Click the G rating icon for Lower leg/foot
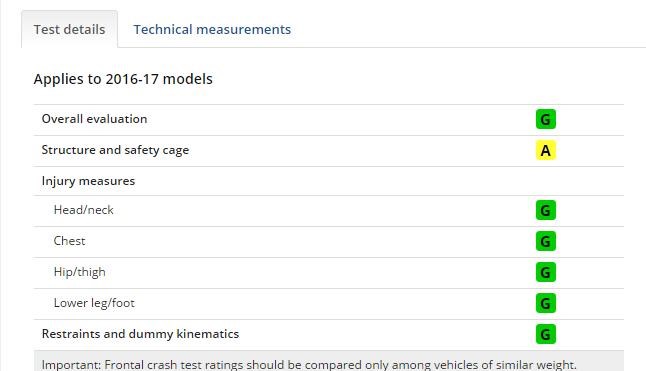Viewport: 646px width, 371px height. coord(545,303)
